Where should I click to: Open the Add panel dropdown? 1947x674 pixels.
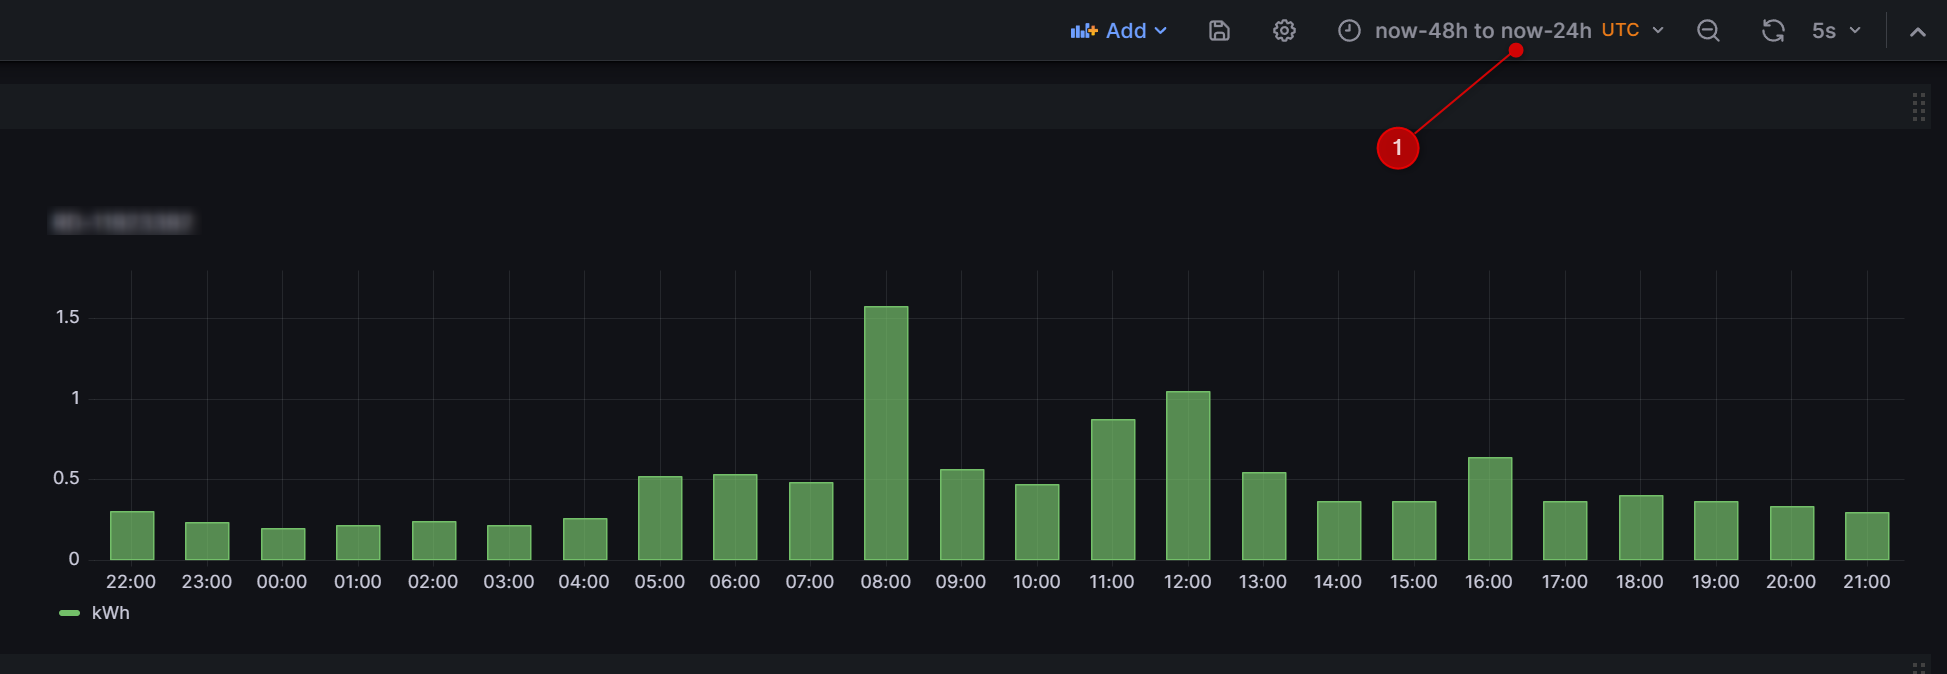coord(1119,31)
